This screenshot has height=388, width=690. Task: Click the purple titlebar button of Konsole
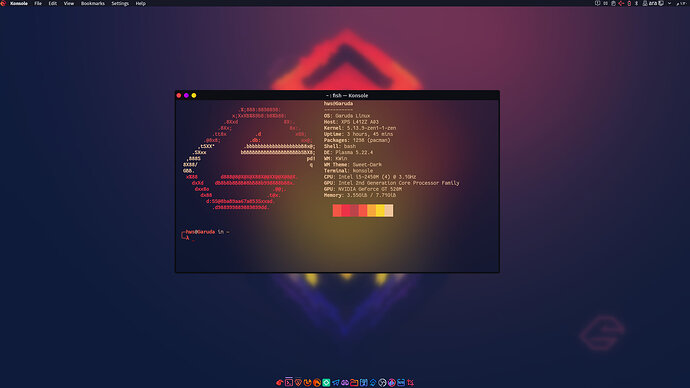pyautogui.click(x=186, y=95)
